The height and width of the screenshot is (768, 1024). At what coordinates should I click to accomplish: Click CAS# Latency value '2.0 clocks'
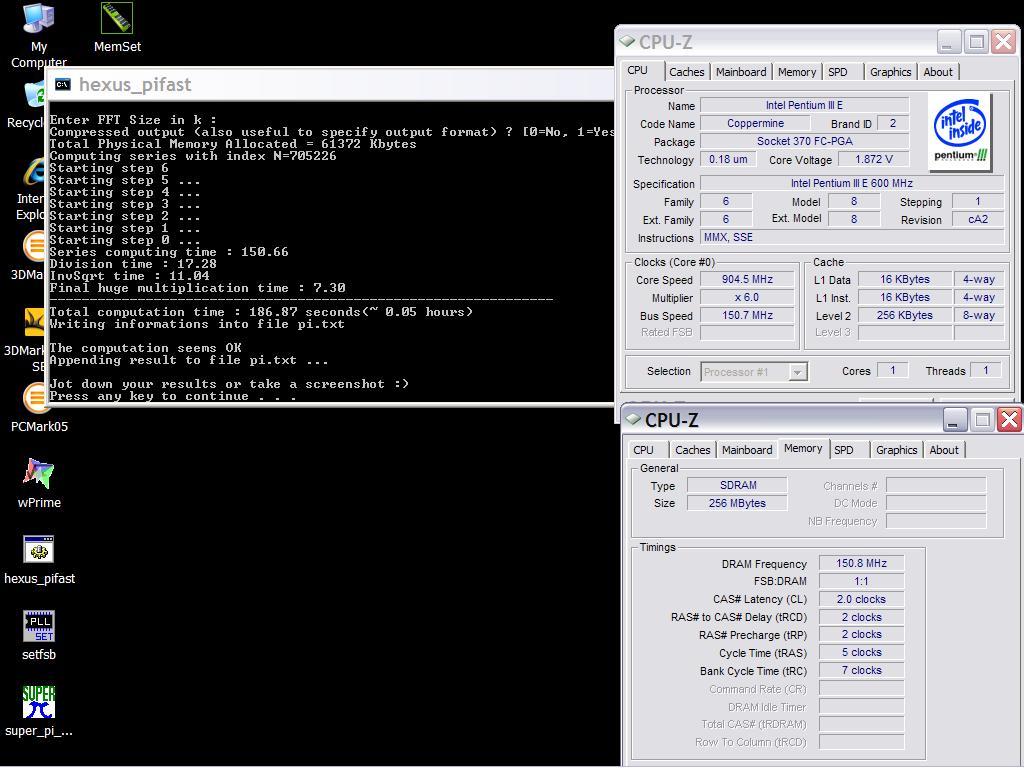pos(861,599)
